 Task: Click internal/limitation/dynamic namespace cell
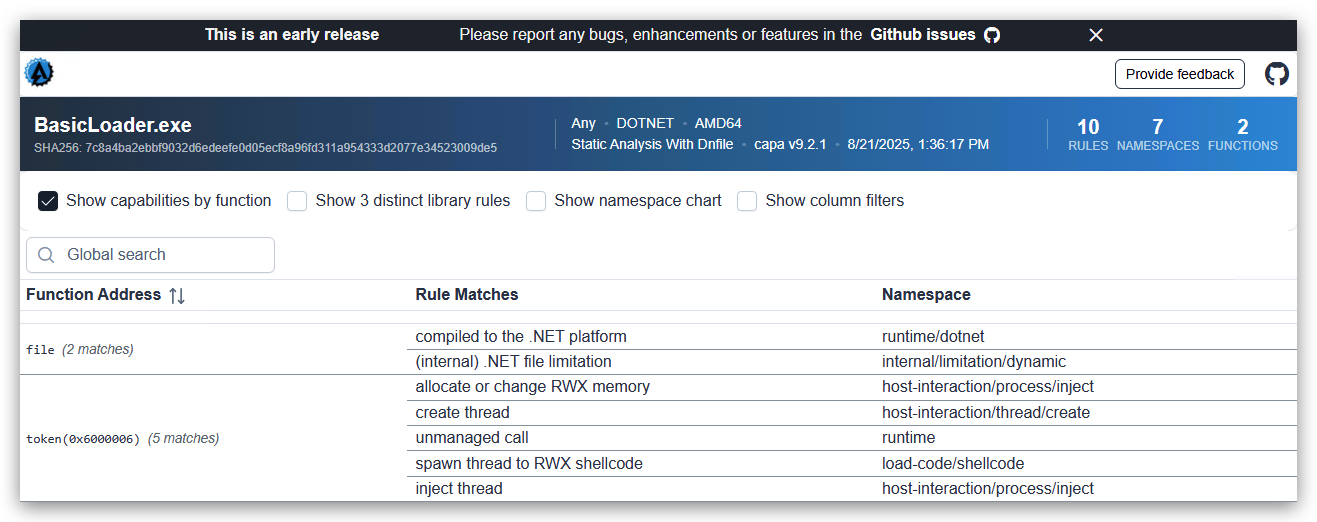click(974, 362)
